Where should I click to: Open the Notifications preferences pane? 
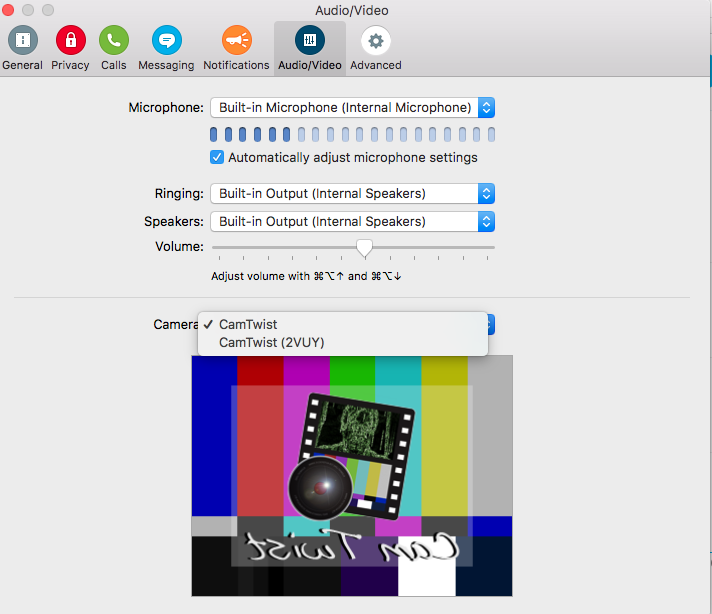236,48
